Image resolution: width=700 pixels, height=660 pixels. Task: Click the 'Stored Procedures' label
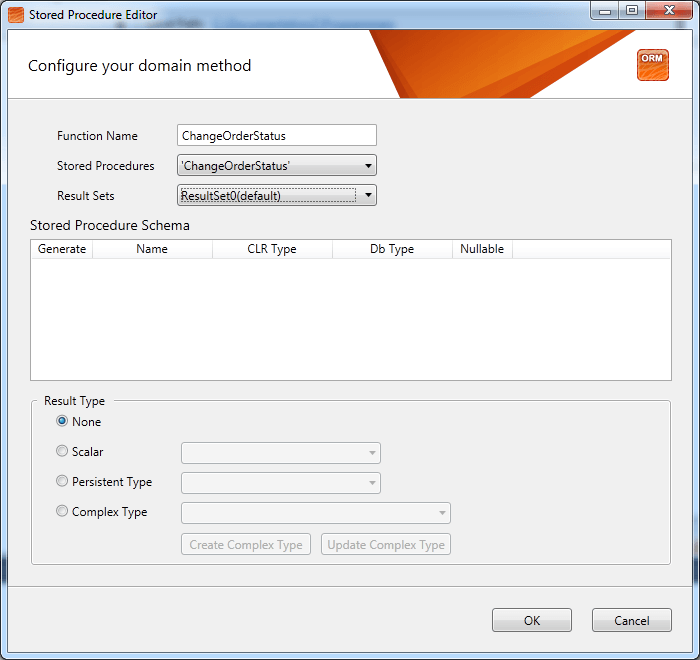click(106, 166)
